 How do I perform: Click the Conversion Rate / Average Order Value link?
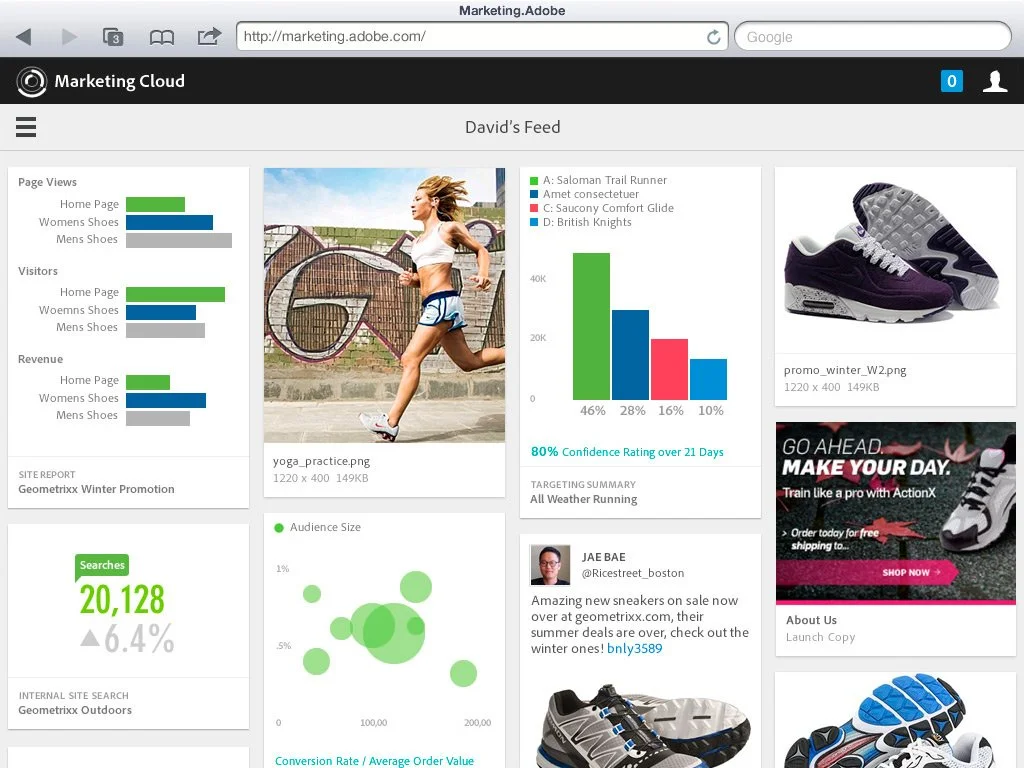click(x=374, y=761)
